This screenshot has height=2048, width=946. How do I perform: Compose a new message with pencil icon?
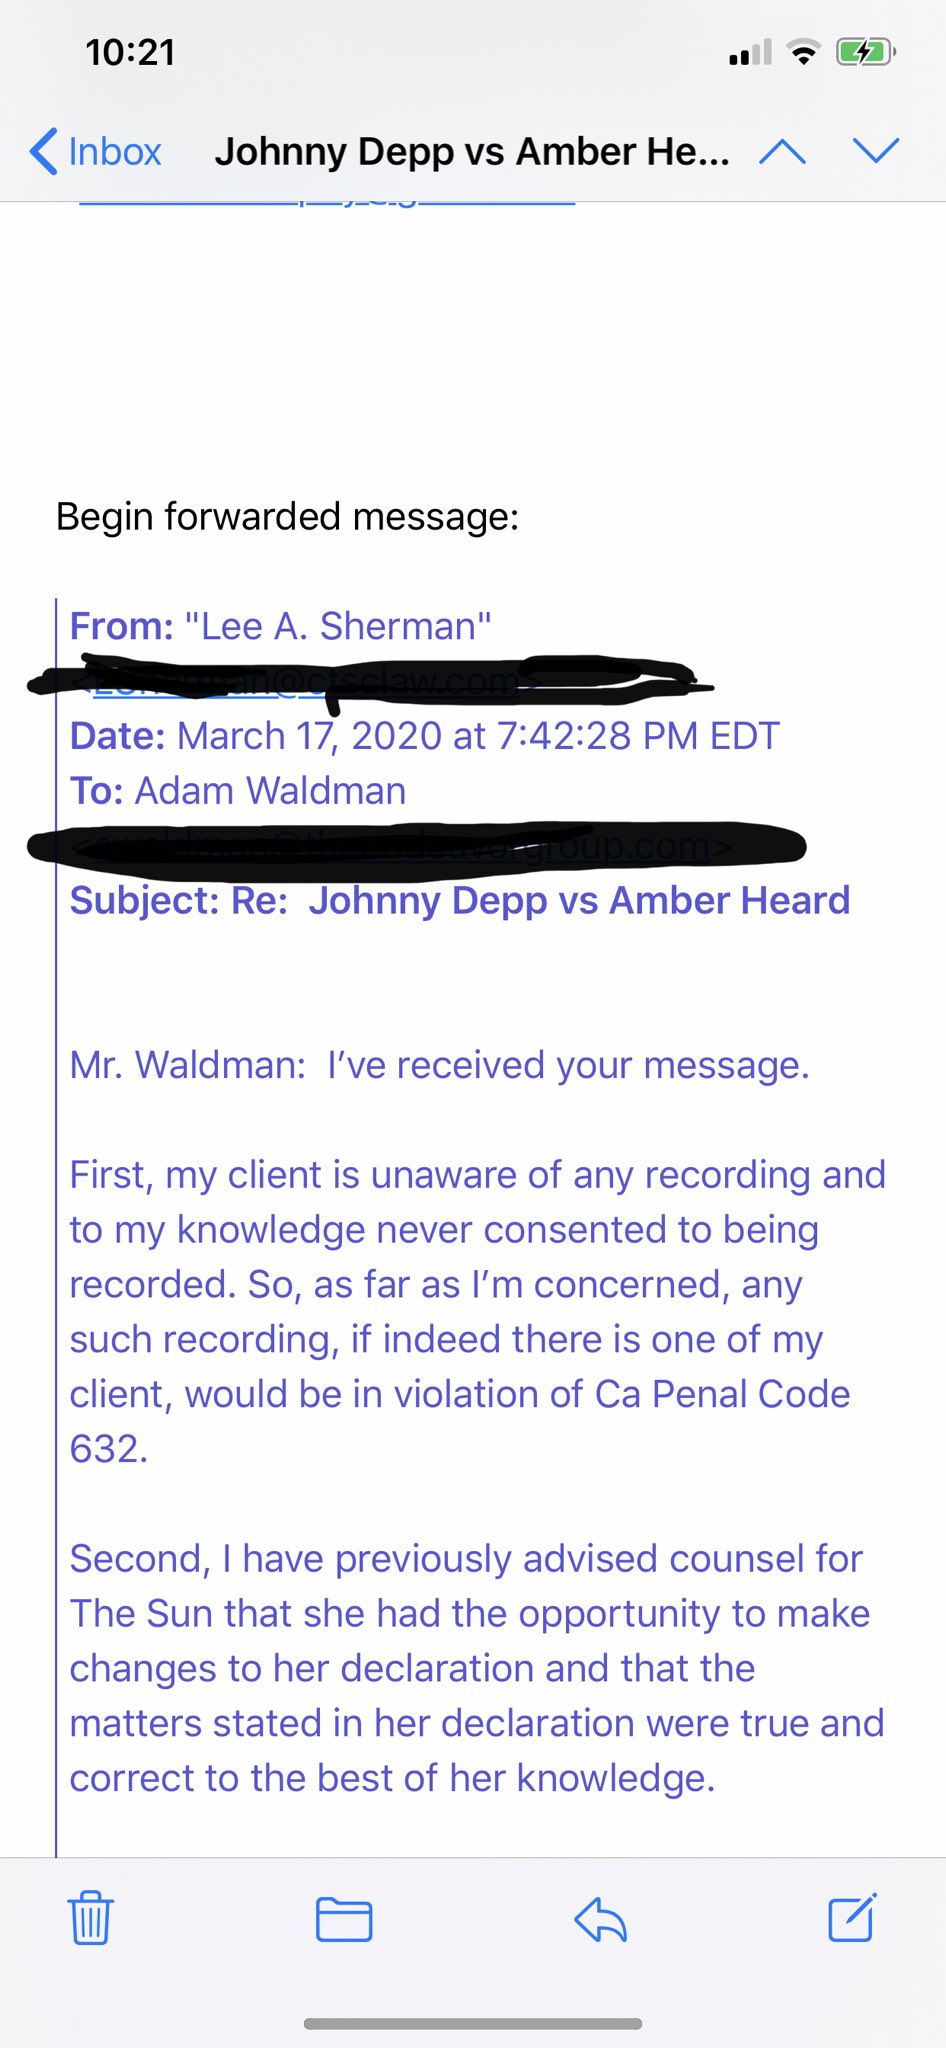pos(853,1917)
